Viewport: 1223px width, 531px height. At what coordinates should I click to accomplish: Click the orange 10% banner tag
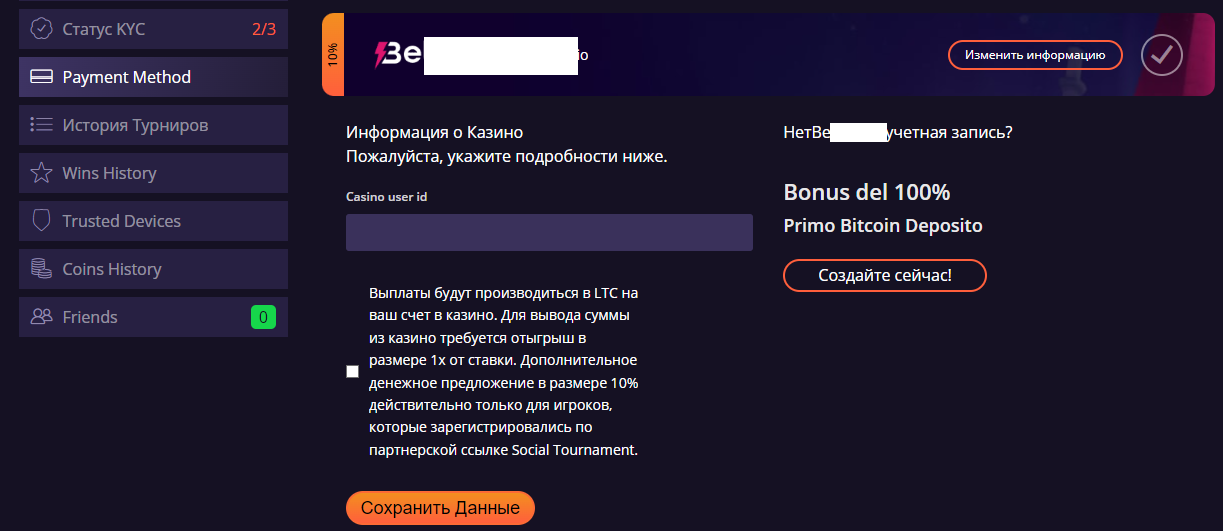(333, 55)
